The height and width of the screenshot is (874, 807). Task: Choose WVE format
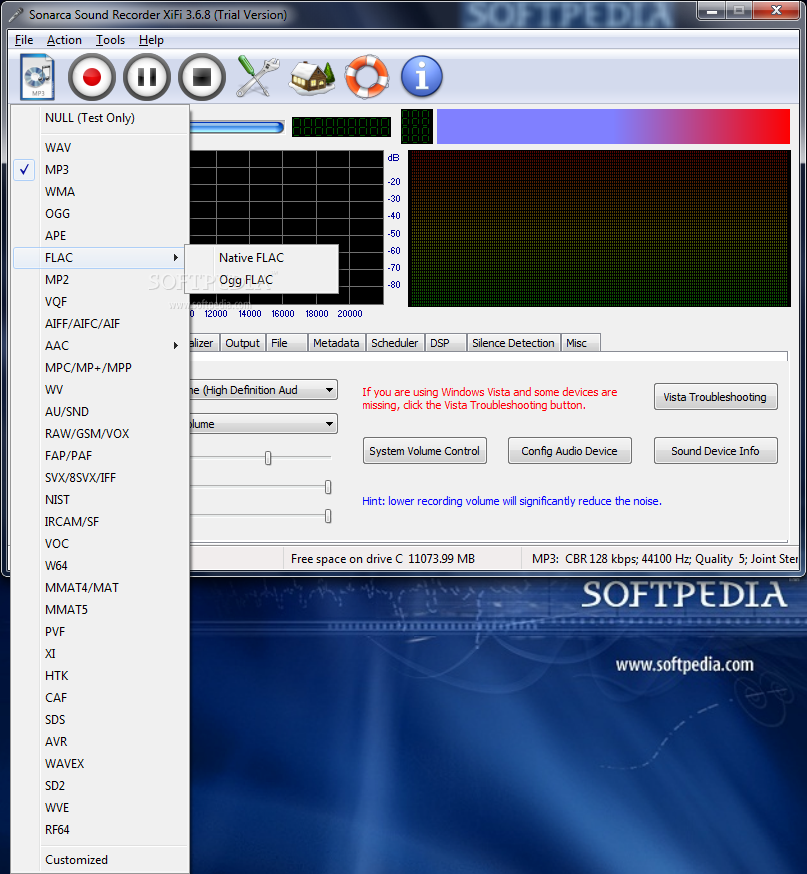click(x=100, y=808)
